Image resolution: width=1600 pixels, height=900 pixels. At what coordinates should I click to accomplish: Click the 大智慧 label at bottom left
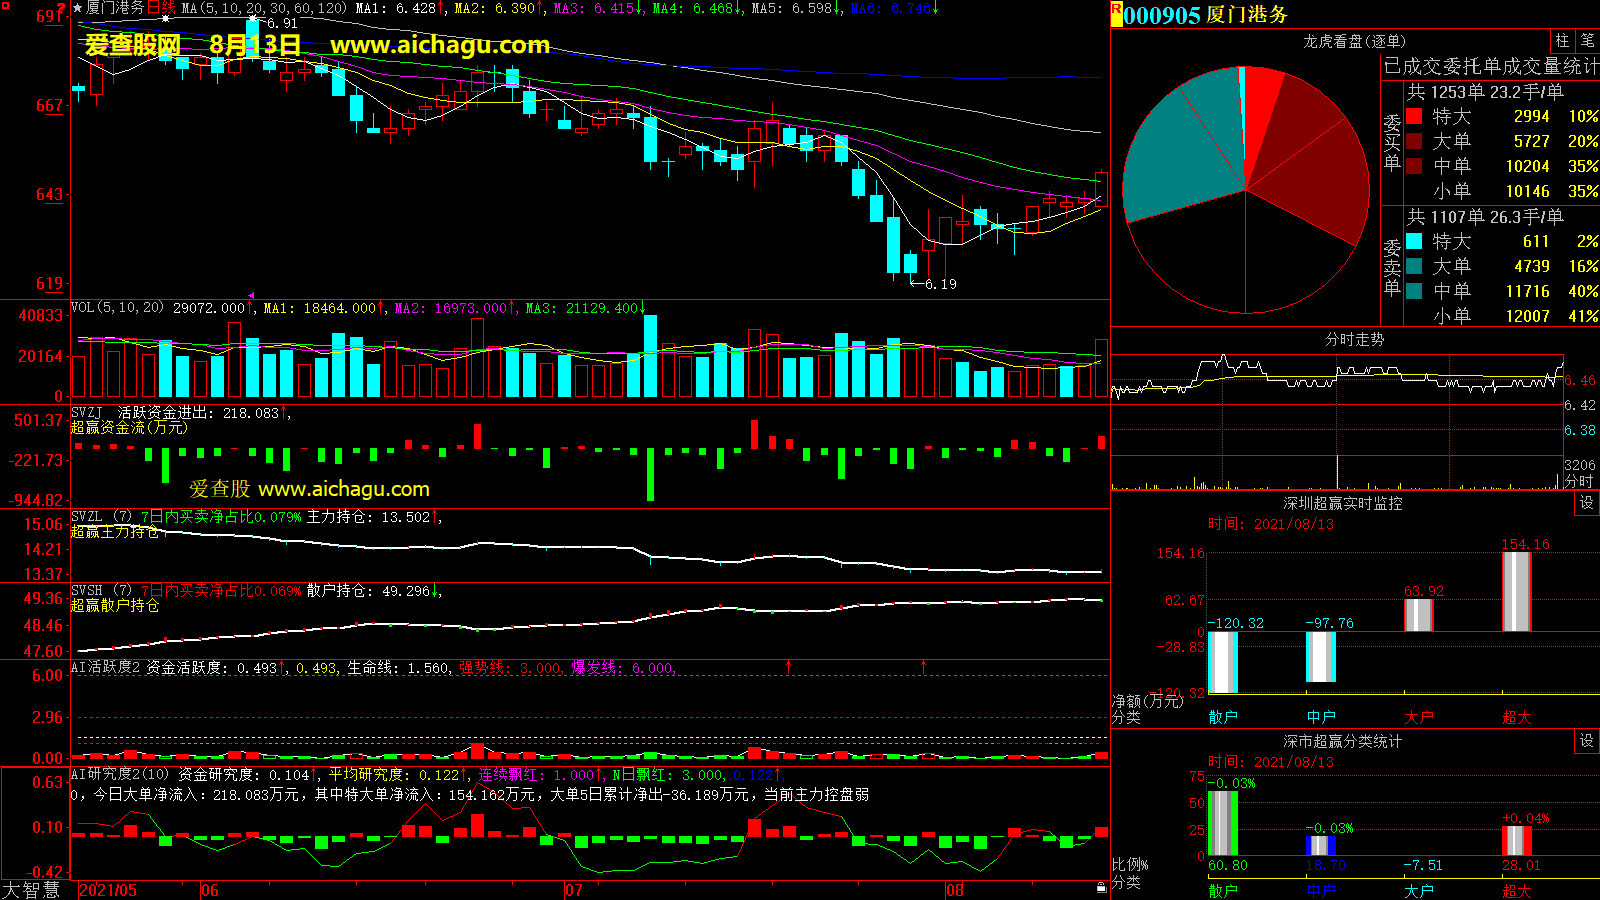tap(31, 889)
